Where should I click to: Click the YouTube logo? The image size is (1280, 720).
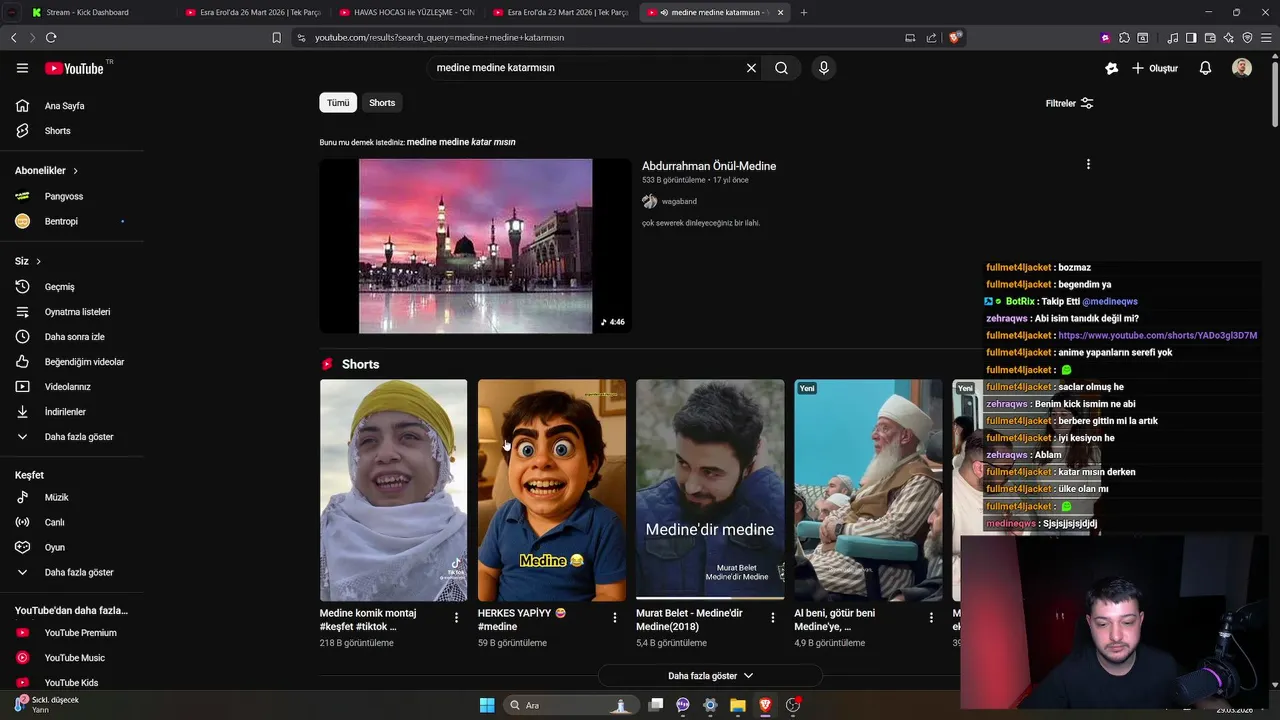pos(74,68)
